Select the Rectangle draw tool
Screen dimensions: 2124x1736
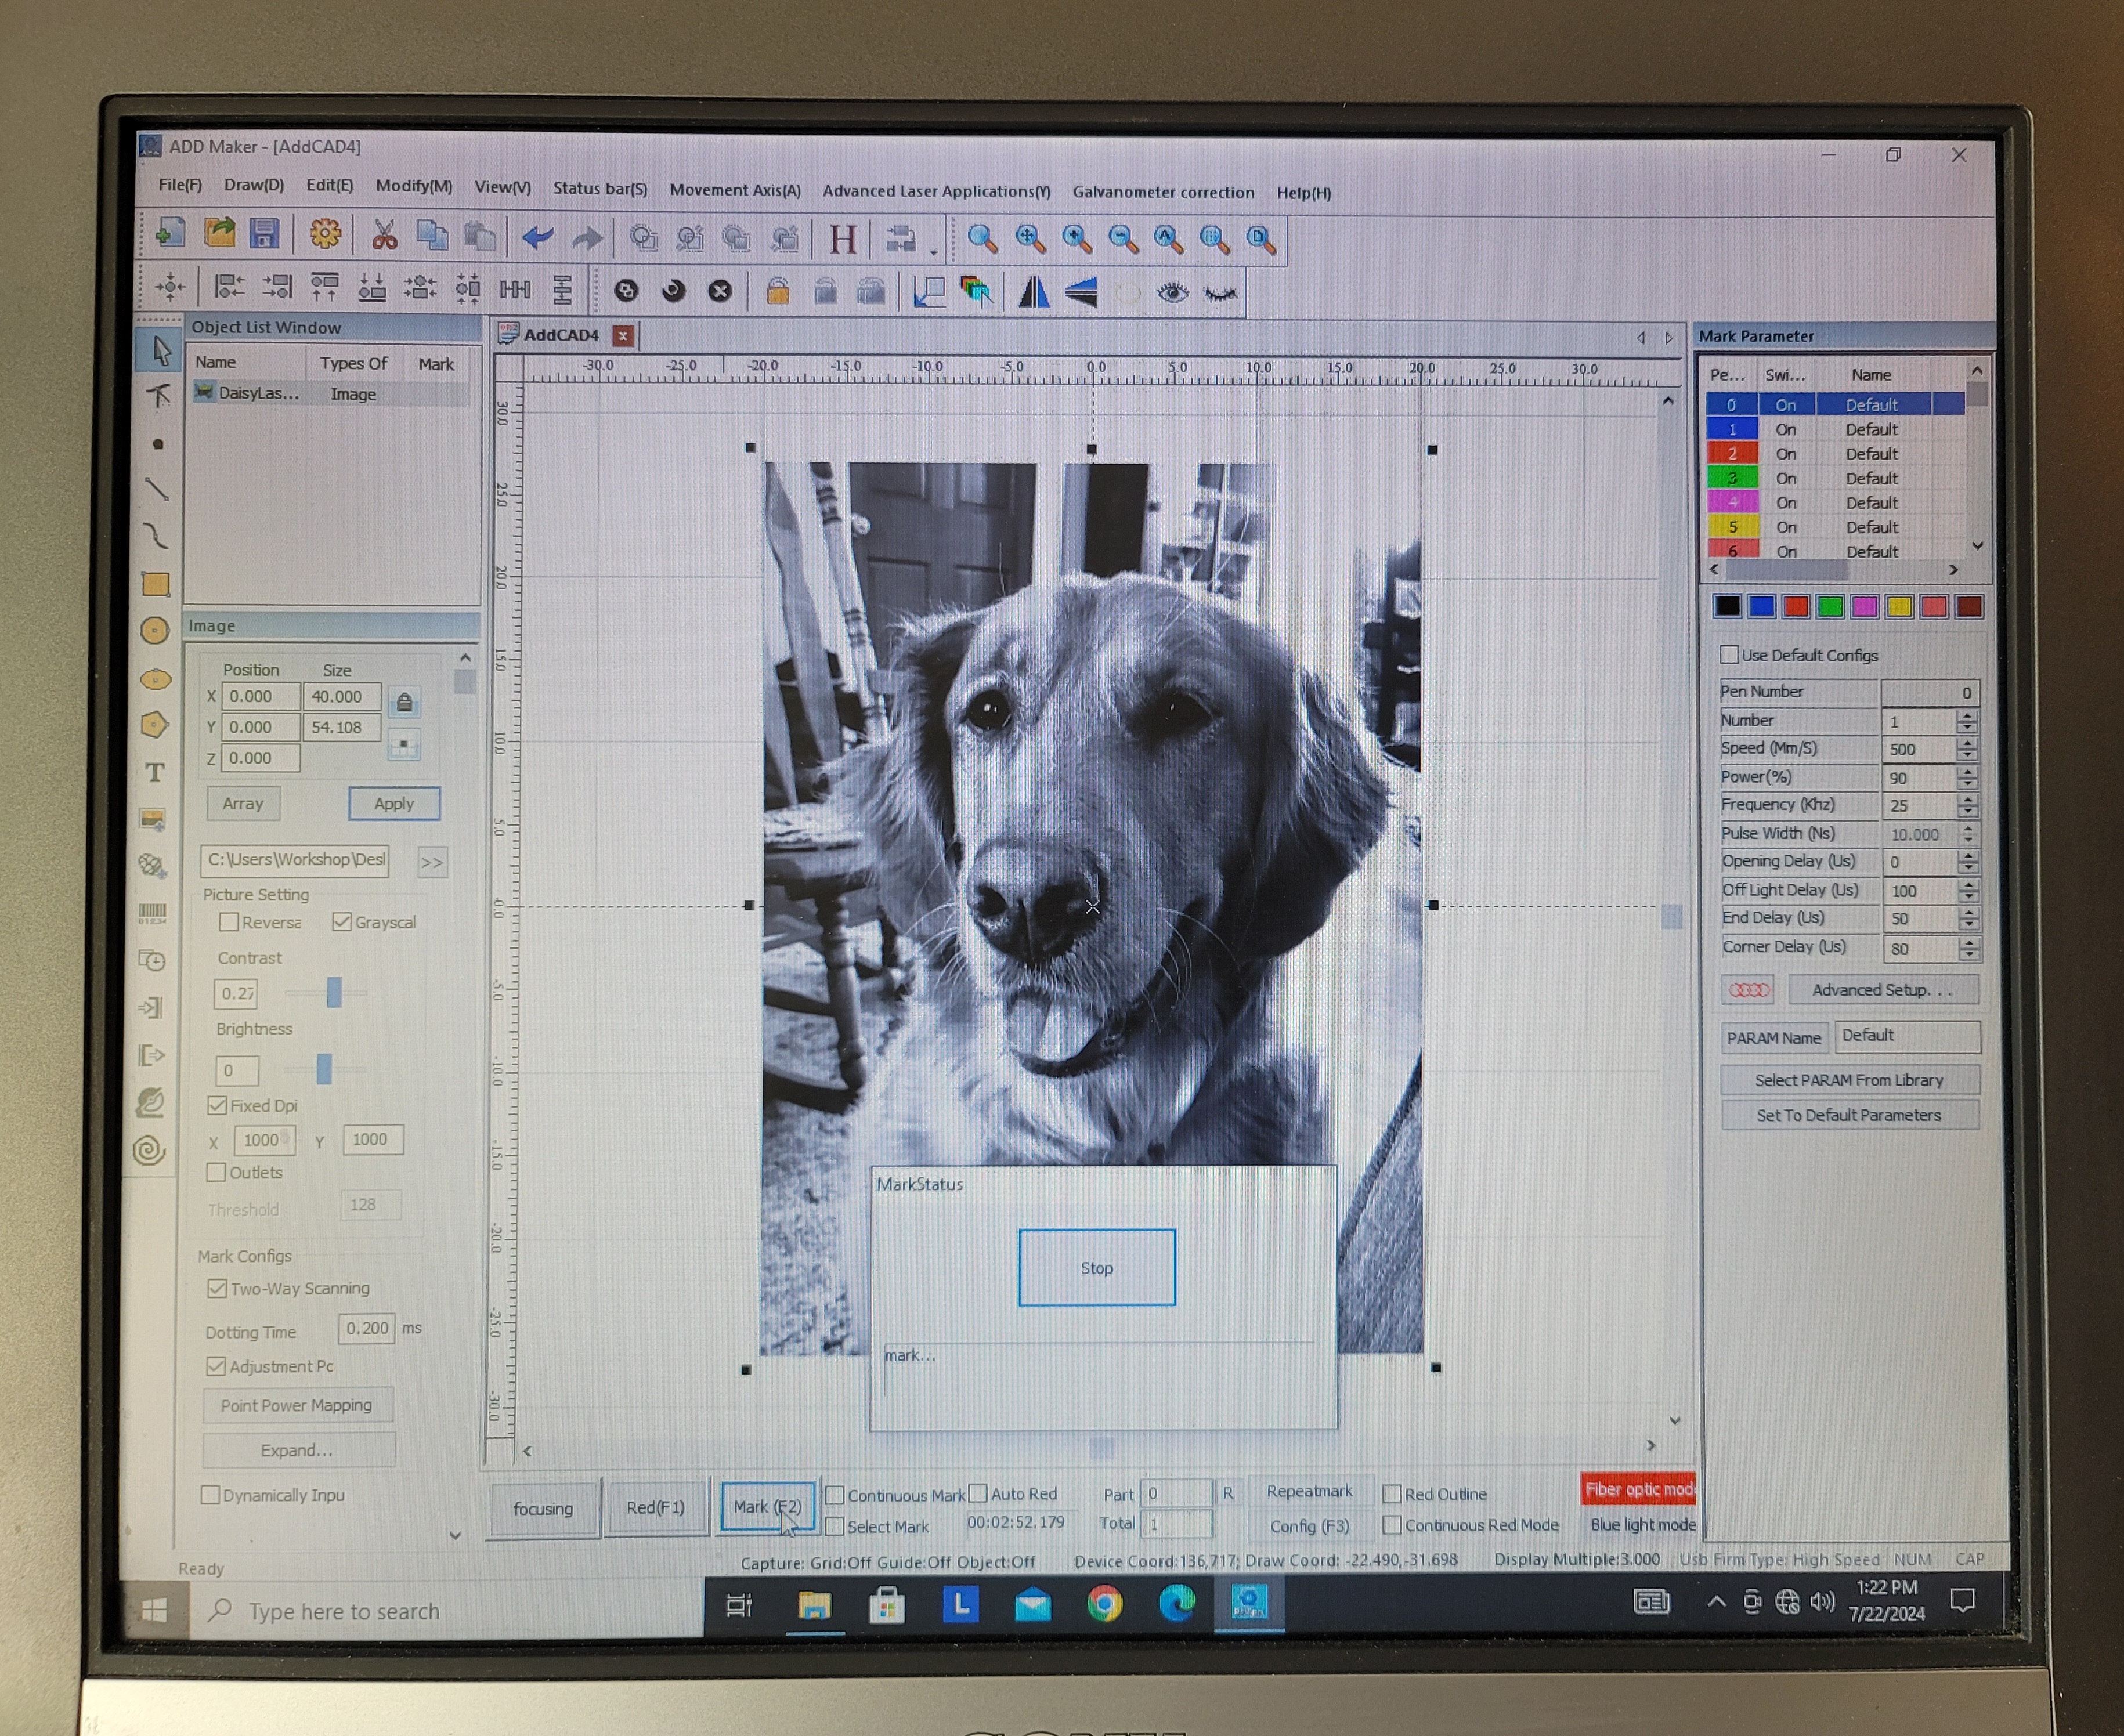[x=156, y=584]
